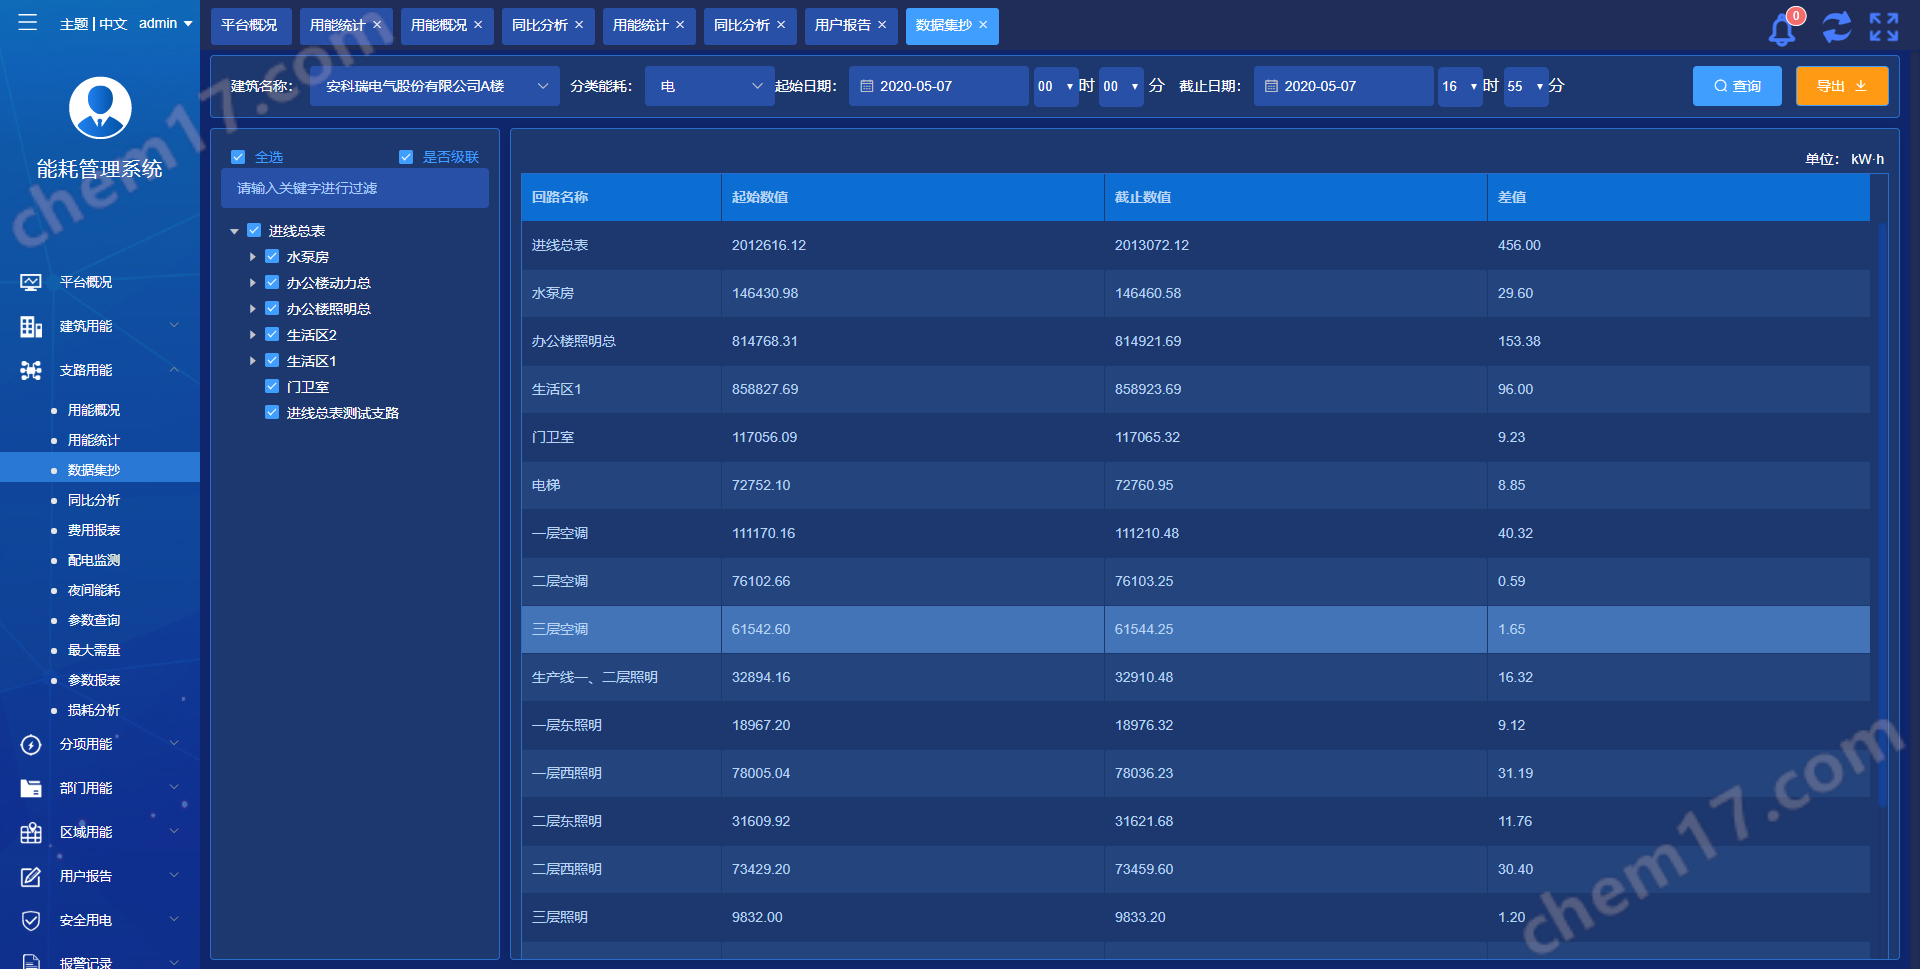Screen dimensions: 1920x969
Task: Click the 导出 export button
Action: point(1841,86)
